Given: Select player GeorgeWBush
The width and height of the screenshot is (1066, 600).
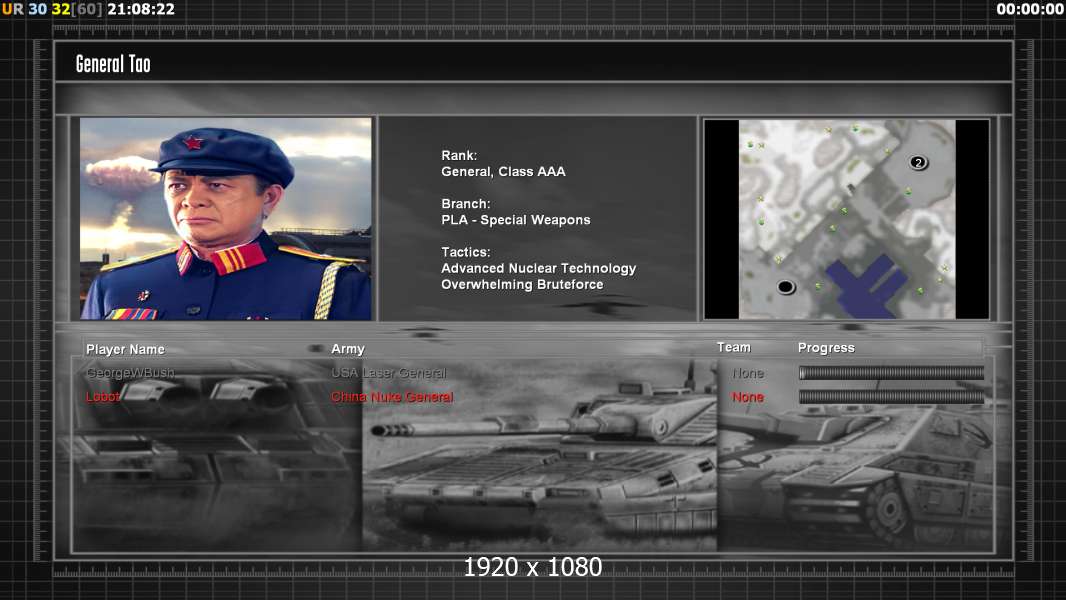Looking at the screenshot, I should pyautogui.click(x=130, y=373).
